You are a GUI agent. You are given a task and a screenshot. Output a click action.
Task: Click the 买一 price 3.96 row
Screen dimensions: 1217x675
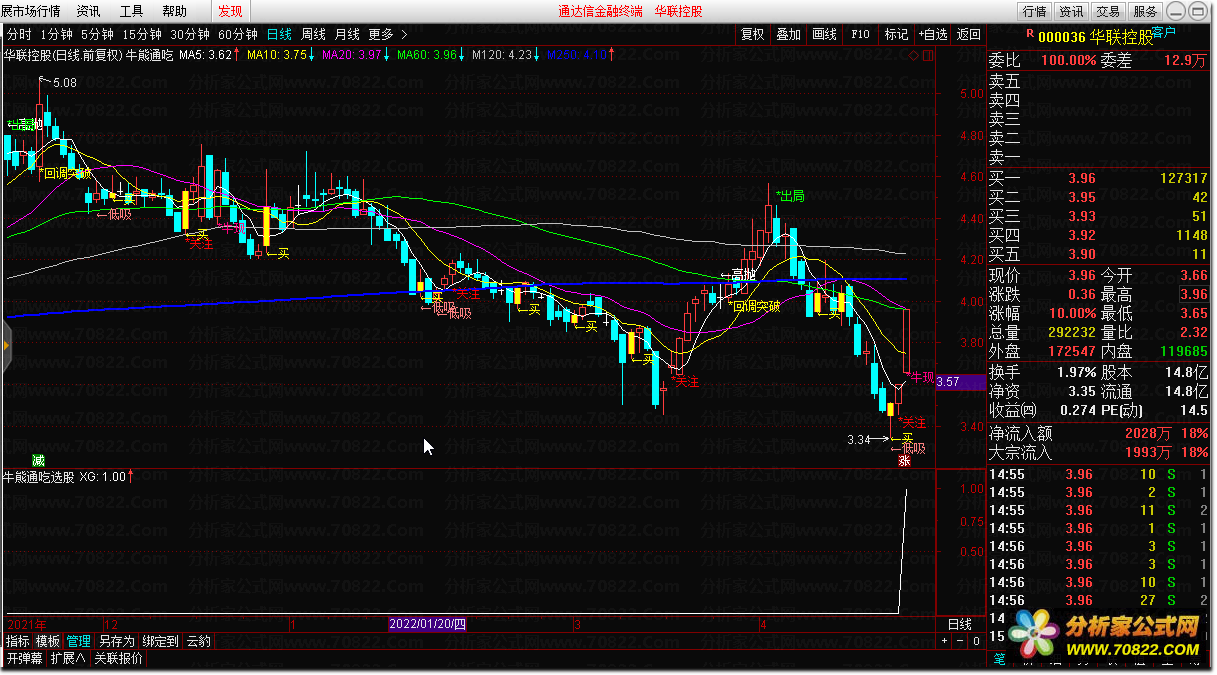click(x=1099, y=178)
